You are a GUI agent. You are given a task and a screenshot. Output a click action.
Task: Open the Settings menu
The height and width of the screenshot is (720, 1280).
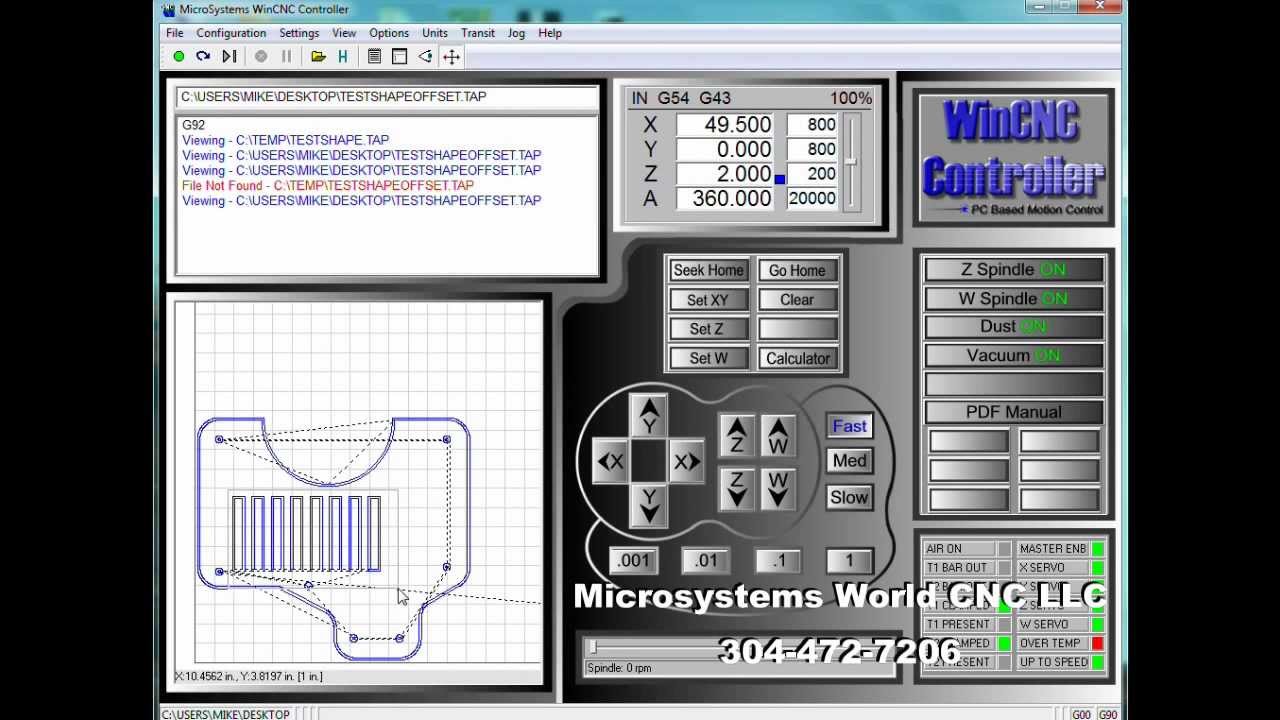tap(299, 33)
